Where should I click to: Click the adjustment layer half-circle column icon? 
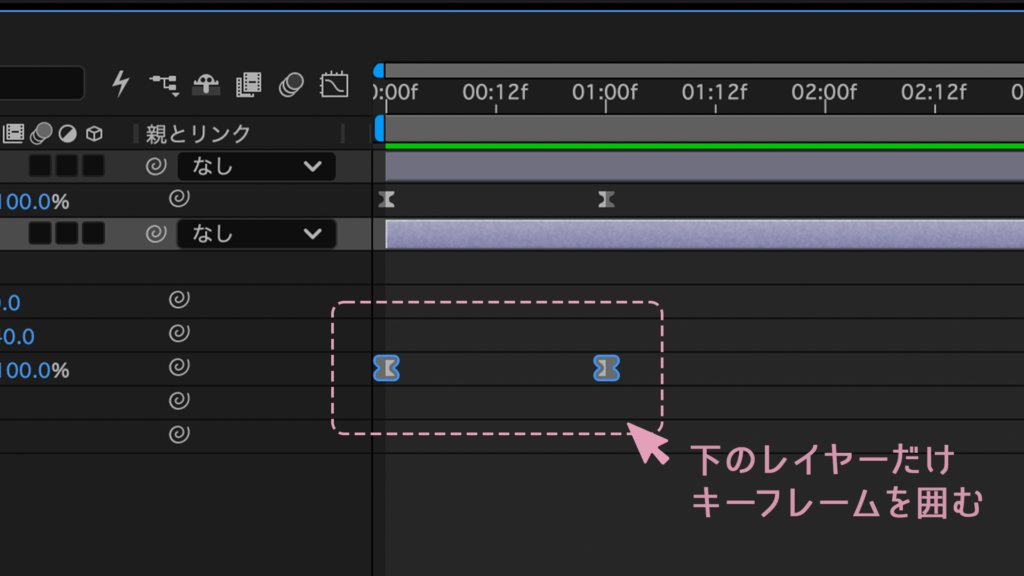[x=67, y=134]
